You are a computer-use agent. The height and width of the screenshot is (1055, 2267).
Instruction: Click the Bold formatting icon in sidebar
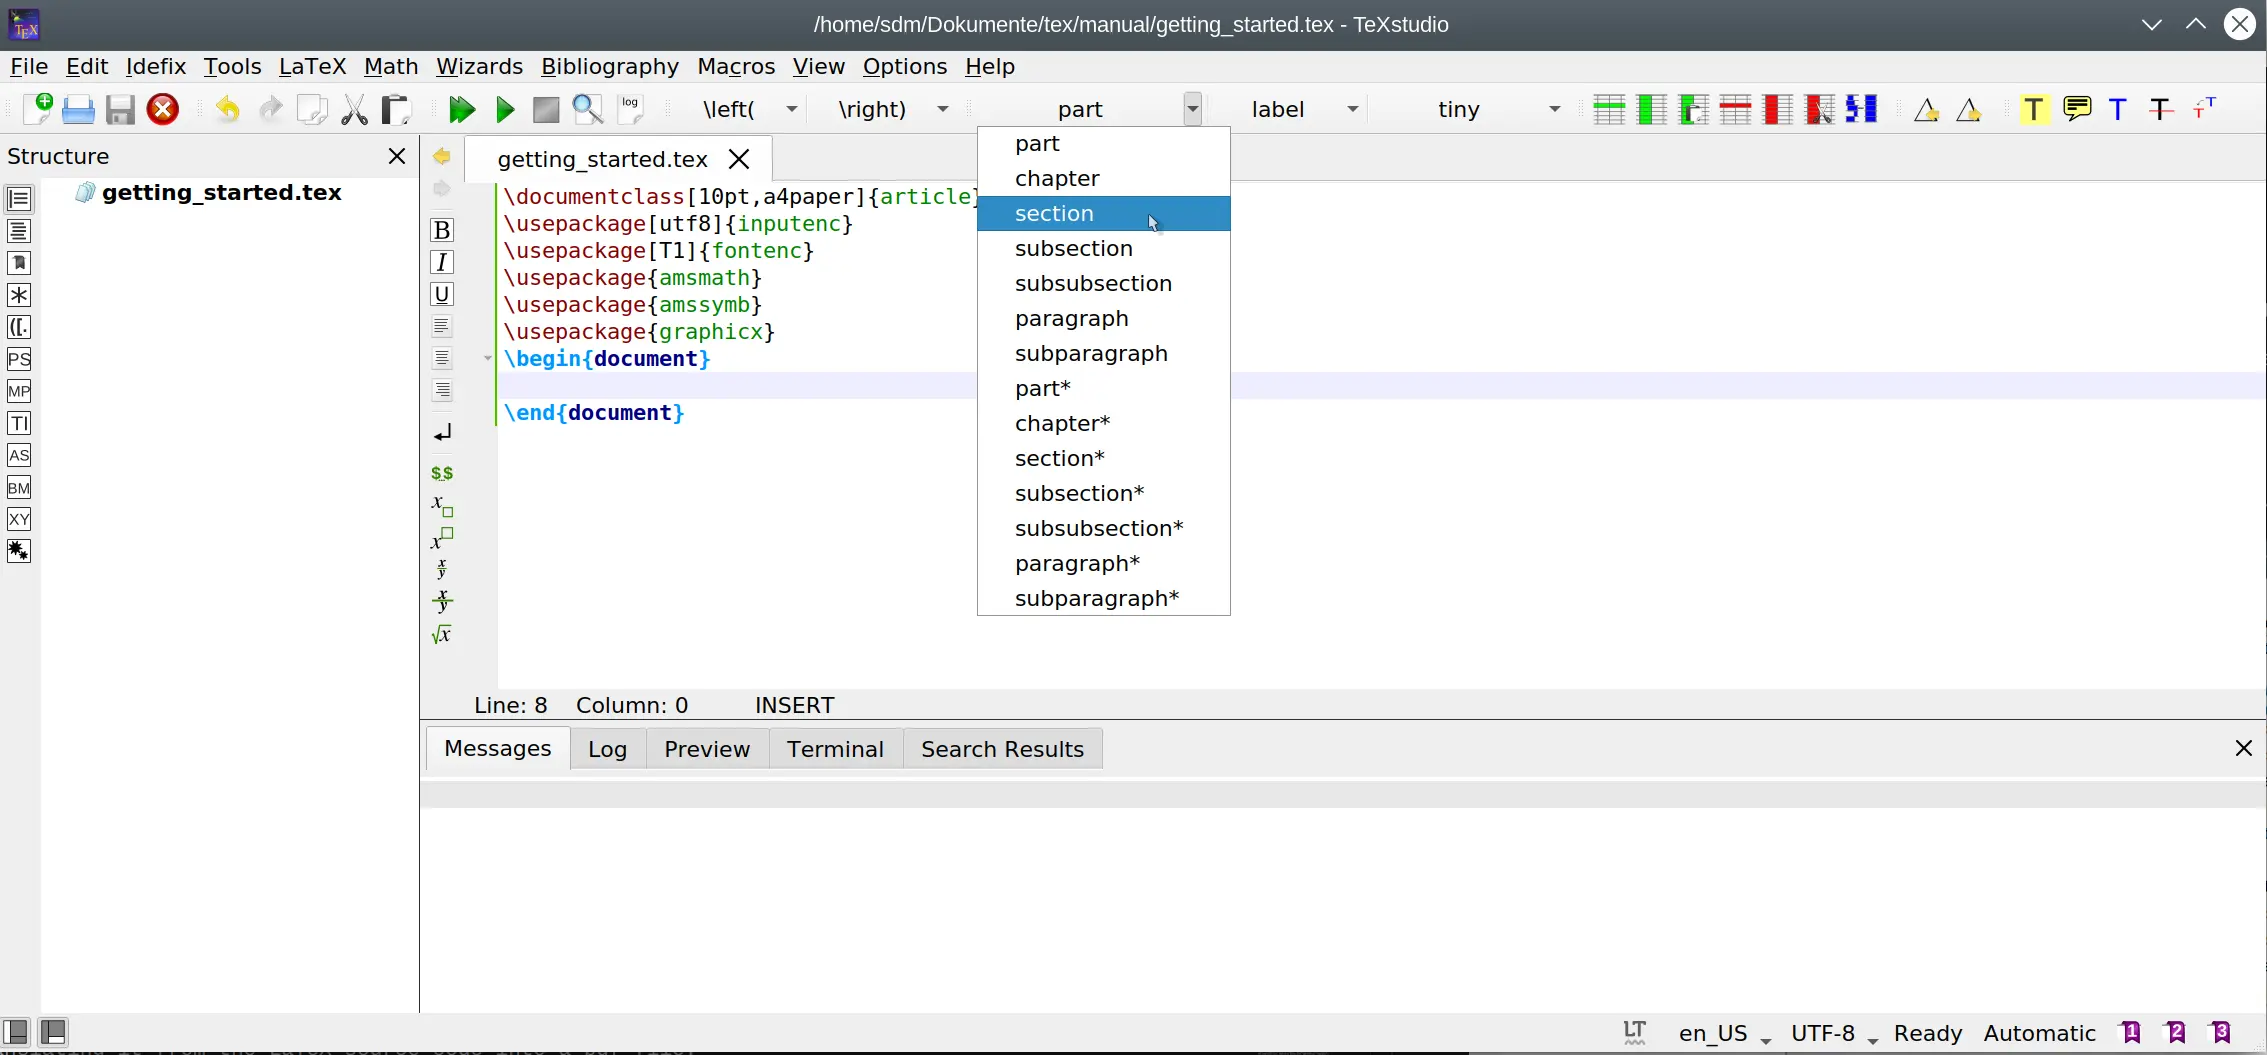[442, 230]
